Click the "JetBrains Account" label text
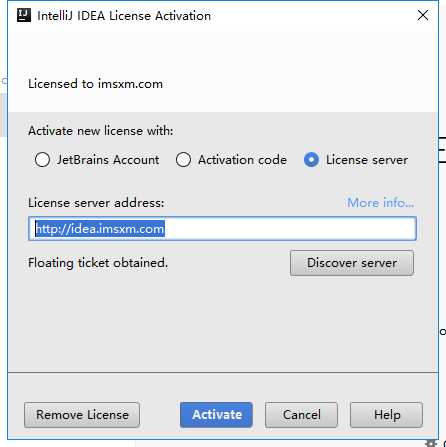The height and width of the screenshot is (447, 446). point(108,160)
